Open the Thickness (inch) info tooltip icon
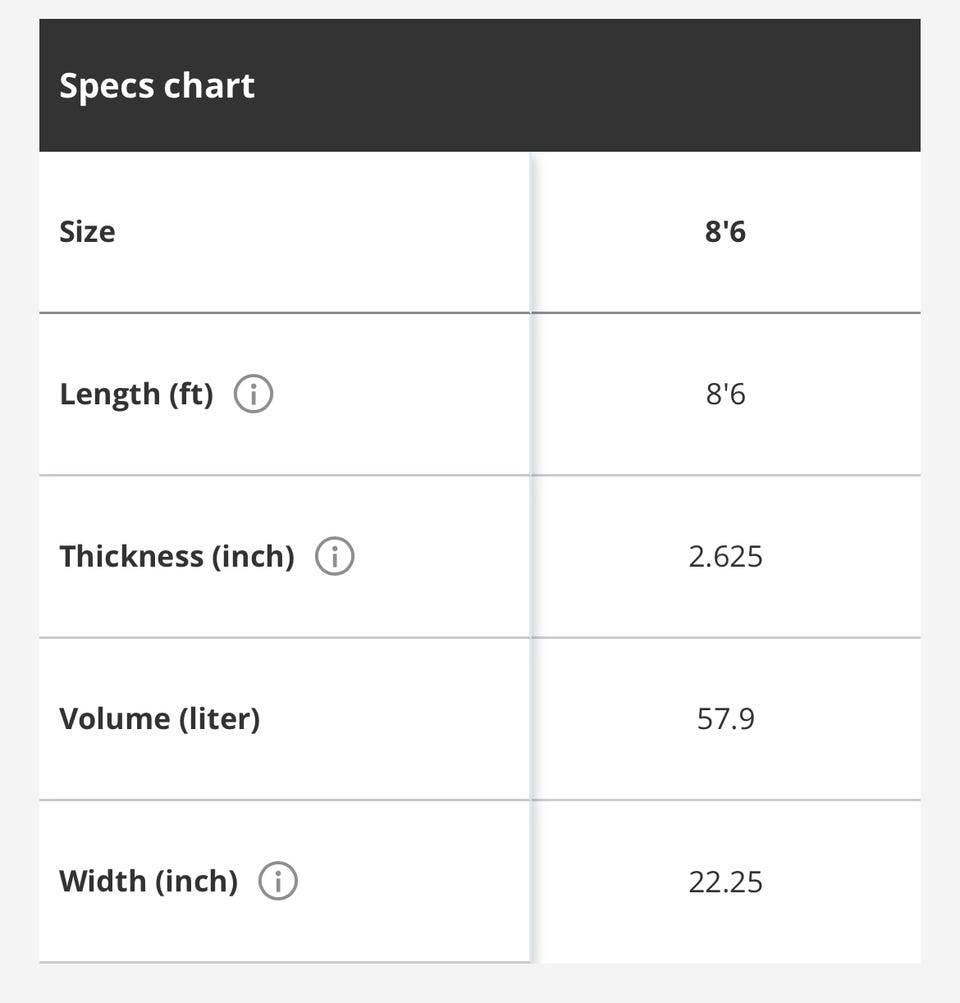This screenshot has width=960, height=1003. (x=335, y=556)
